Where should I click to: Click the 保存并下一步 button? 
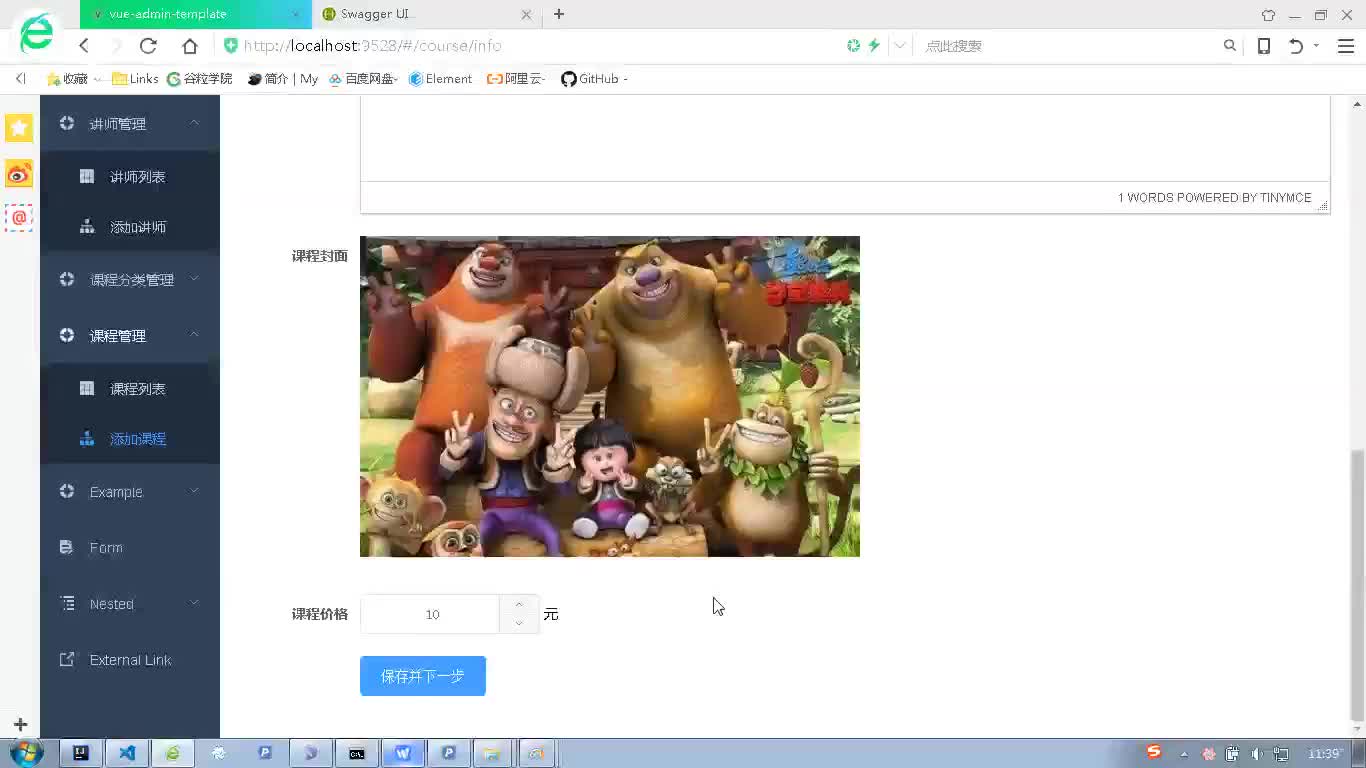pyautogui.click(x=423, y=676)
